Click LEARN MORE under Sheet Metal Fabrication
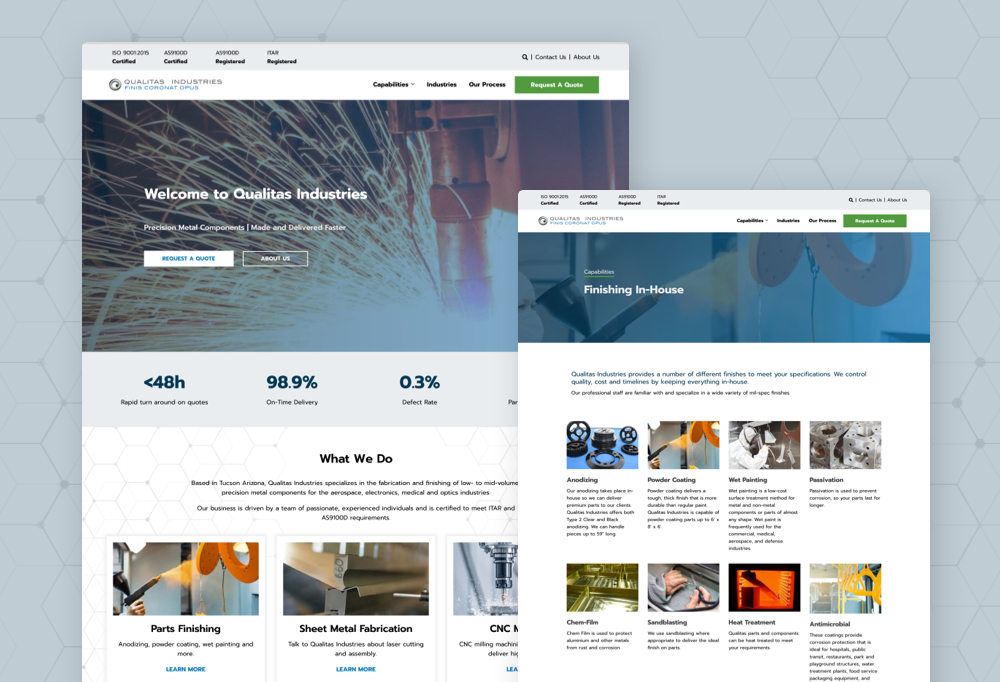 [356, 669]
